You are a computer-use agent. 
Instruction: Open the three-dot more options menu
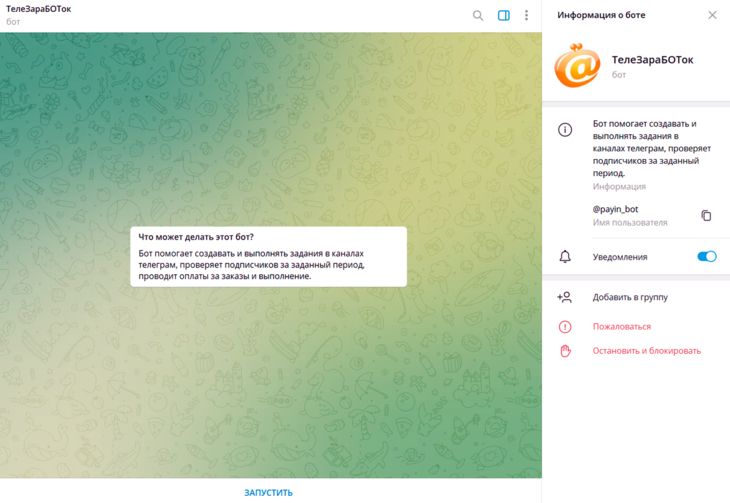(526, 15)
